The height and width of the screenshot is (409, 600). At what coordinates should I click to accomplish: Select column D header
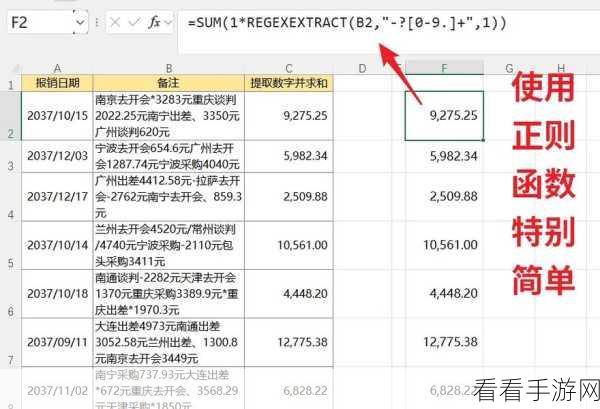[362, 68]
